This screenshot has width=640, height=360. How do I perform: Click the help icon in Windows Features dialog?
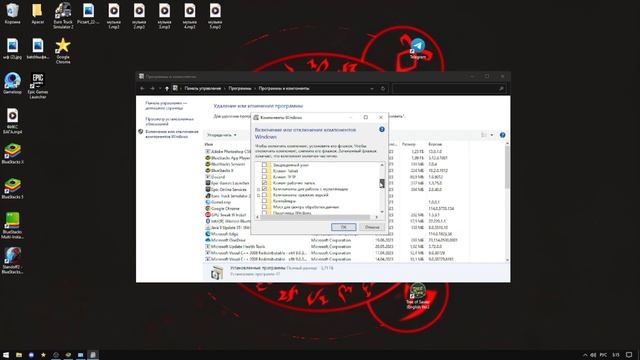tap(382, 129)
